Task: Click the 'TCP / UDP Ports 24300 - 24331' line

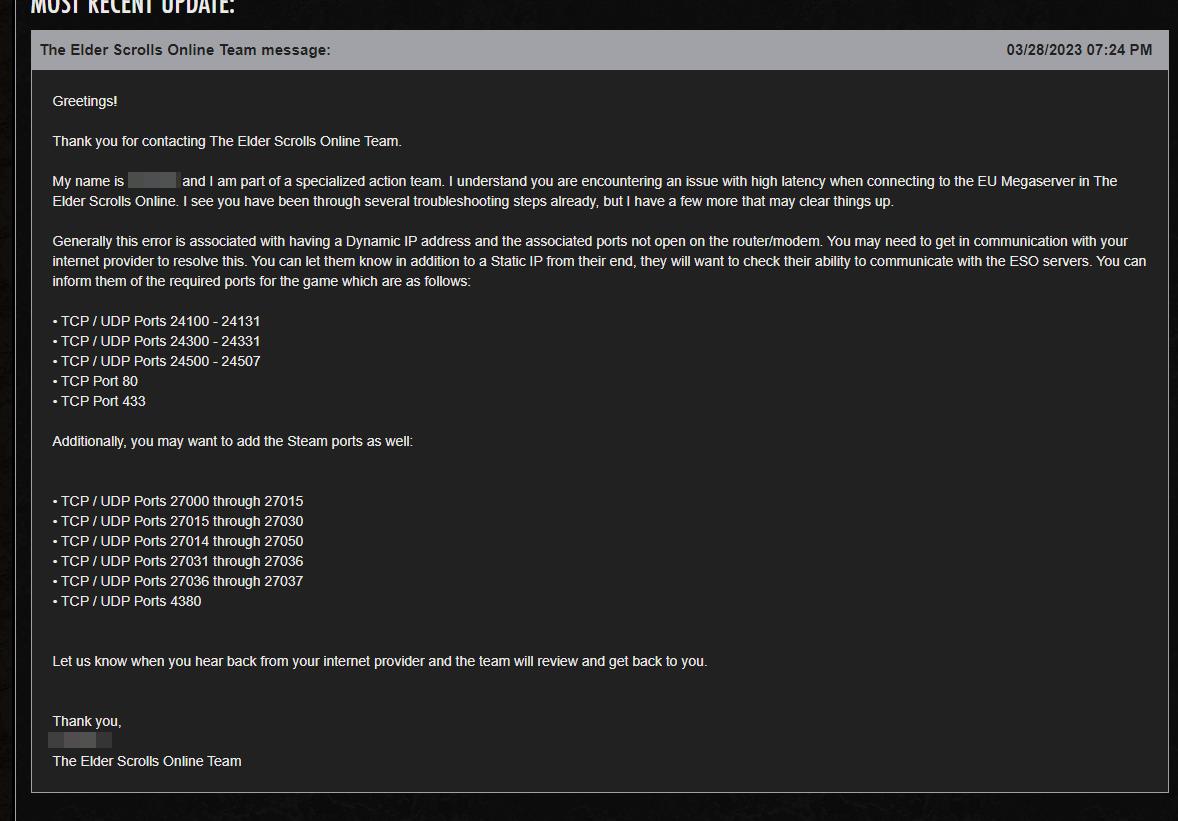Action: pyautogui.click(x=156, y=341)
